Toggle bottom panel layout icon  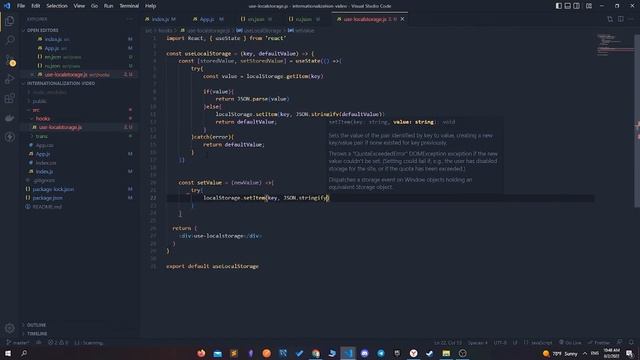point(567,6)
